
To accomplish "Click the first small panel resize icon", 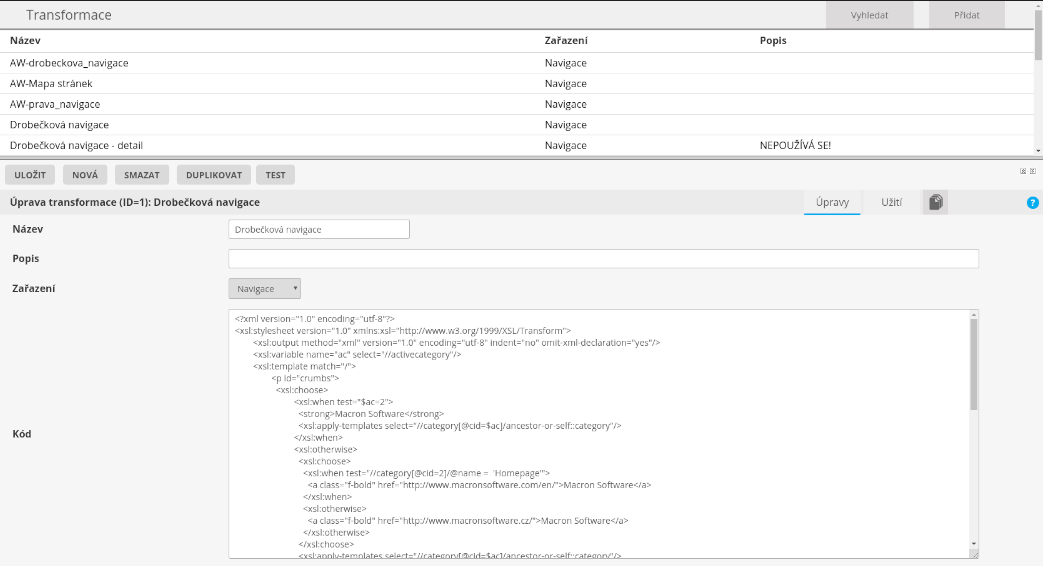I will tap(1022, 171).
